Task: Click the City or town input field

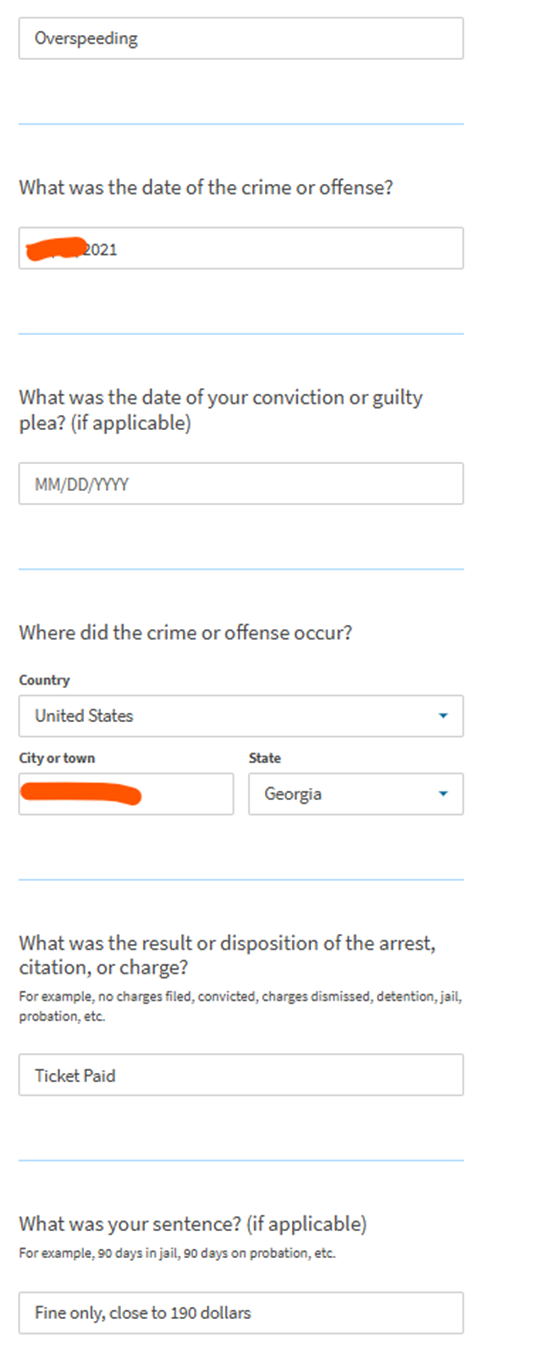Action: (126, 794)
